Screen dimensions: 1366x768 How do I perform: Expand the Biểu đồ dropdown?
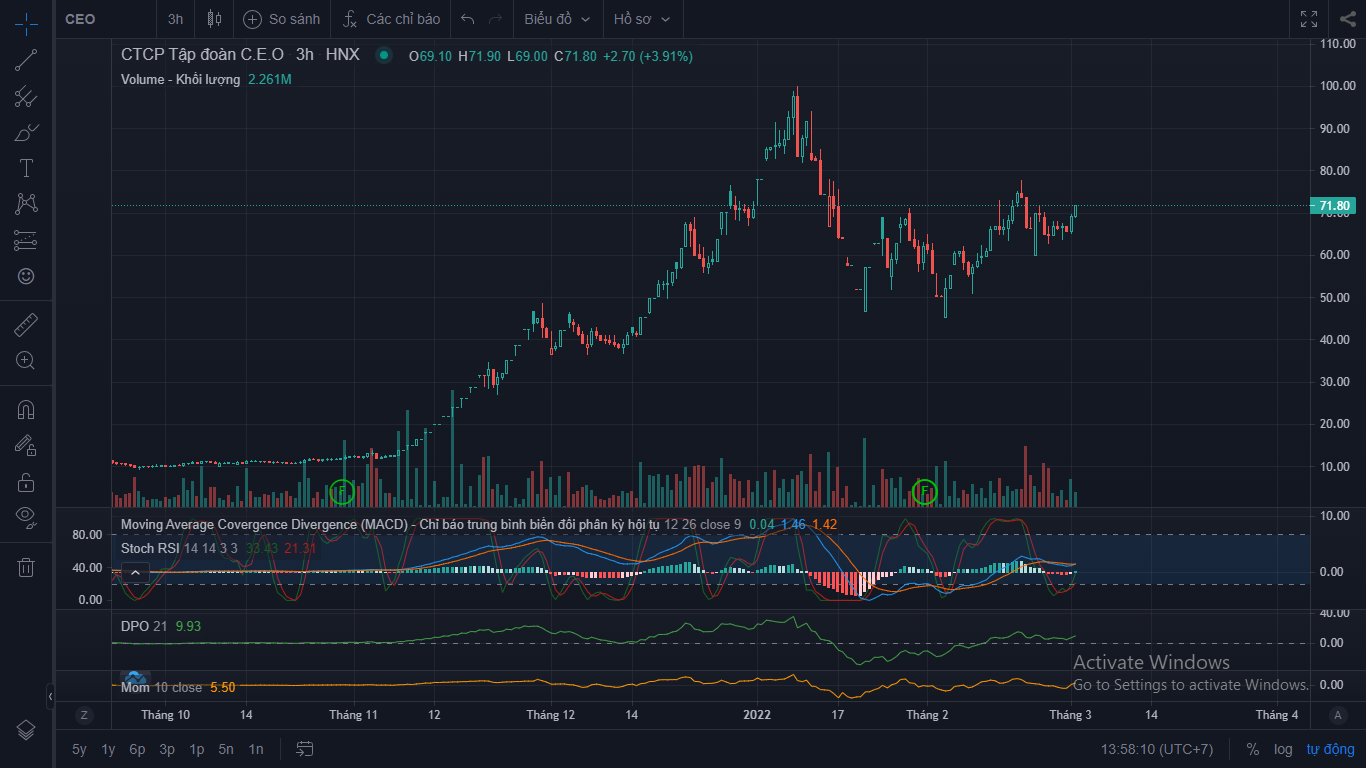(557, 19)
